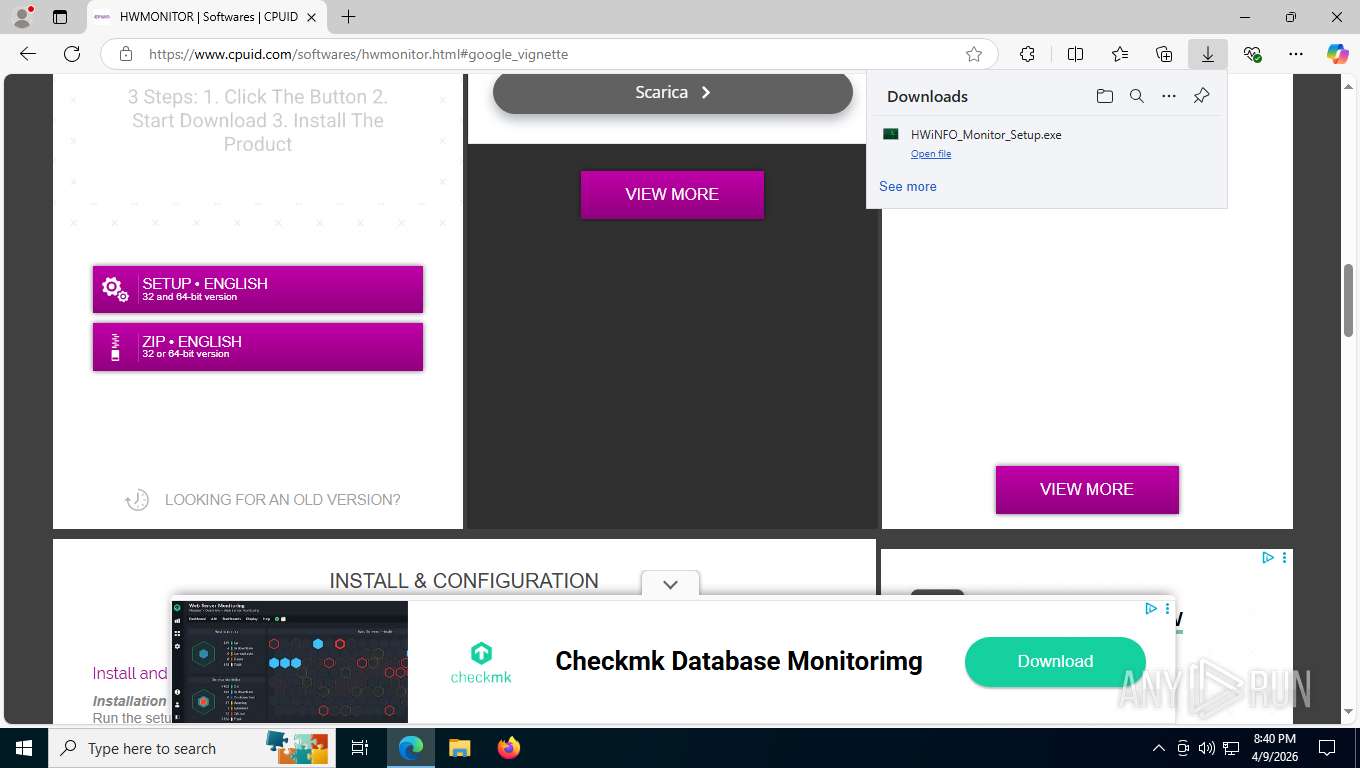
Task: Search downloads magnifier icon
Action: point(1136,96)
